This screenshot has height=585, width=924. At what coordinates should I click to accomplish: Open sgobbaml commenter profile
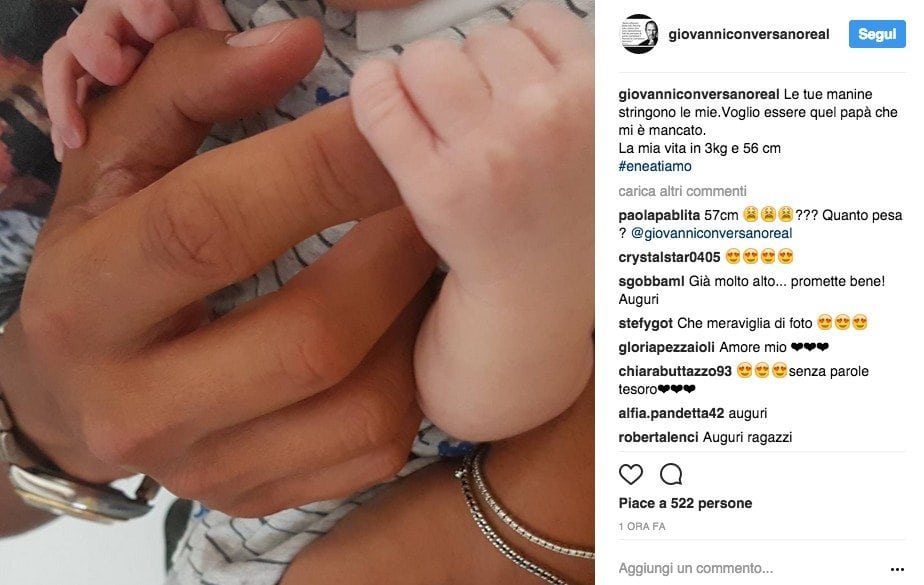(651, 282)
